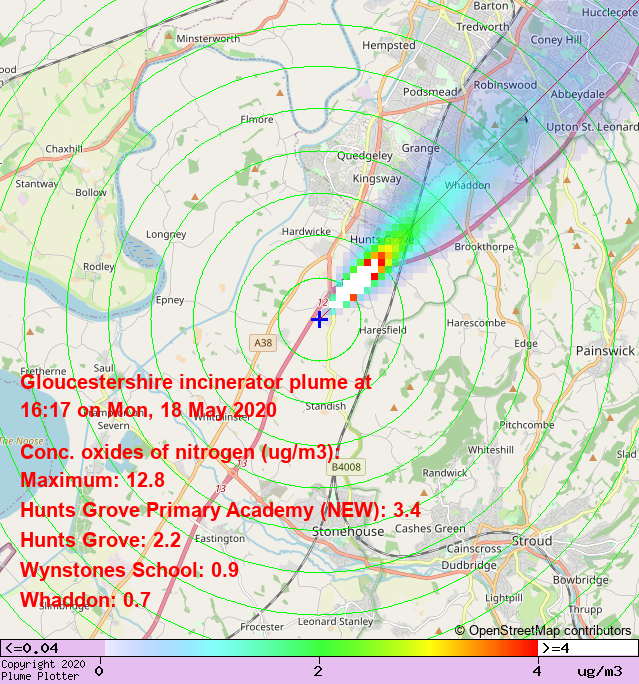Click the Harescombe village label

pyautogui.click(x=476, y=323)
